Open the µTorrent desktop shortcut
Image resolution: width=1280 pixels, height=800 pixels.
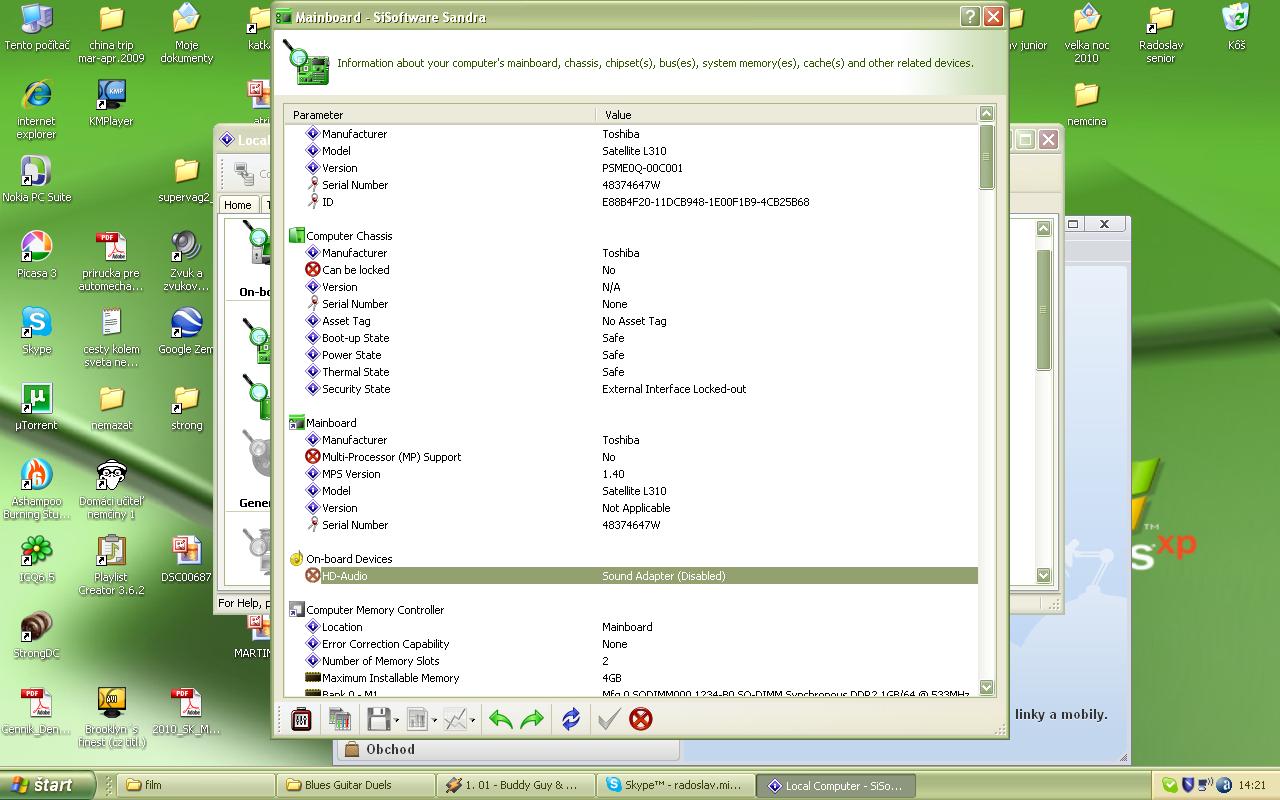pyautogui.click(x=37, y=408)
